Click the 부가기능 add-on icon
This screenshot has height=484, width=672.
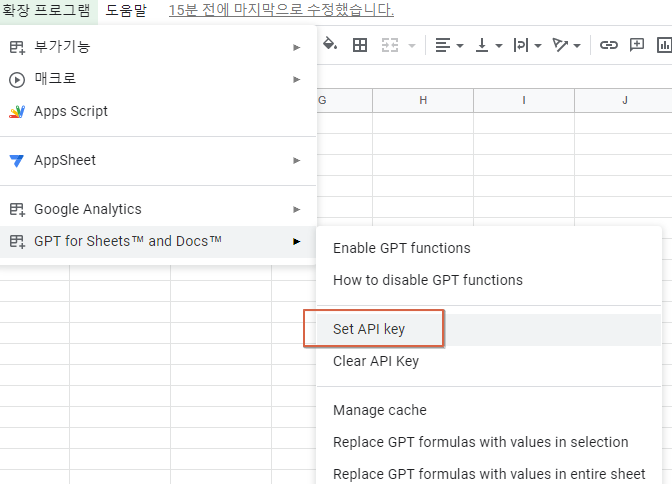(17, 47)
